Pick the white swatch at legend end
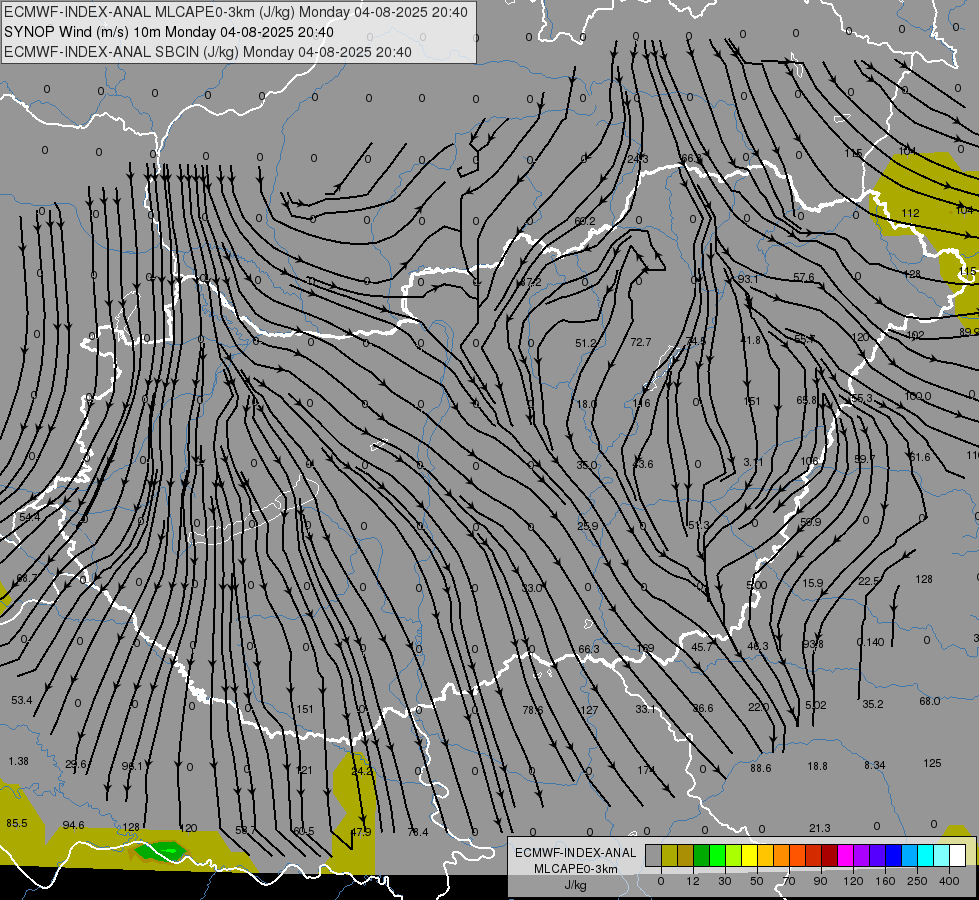Viewport: 979px width, 900px height. pyautogui.click(x=958, y=855)
